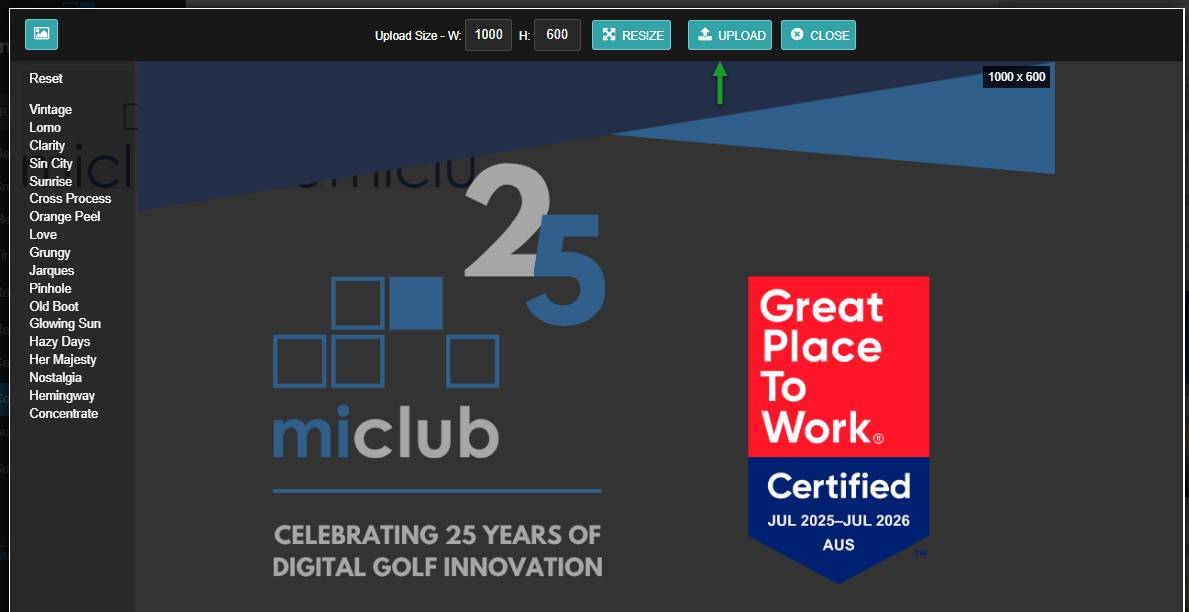The height and width of the screenshot is (612, 1189).
Task: Apply the Pinhole filter
Action: coord(50,288)
